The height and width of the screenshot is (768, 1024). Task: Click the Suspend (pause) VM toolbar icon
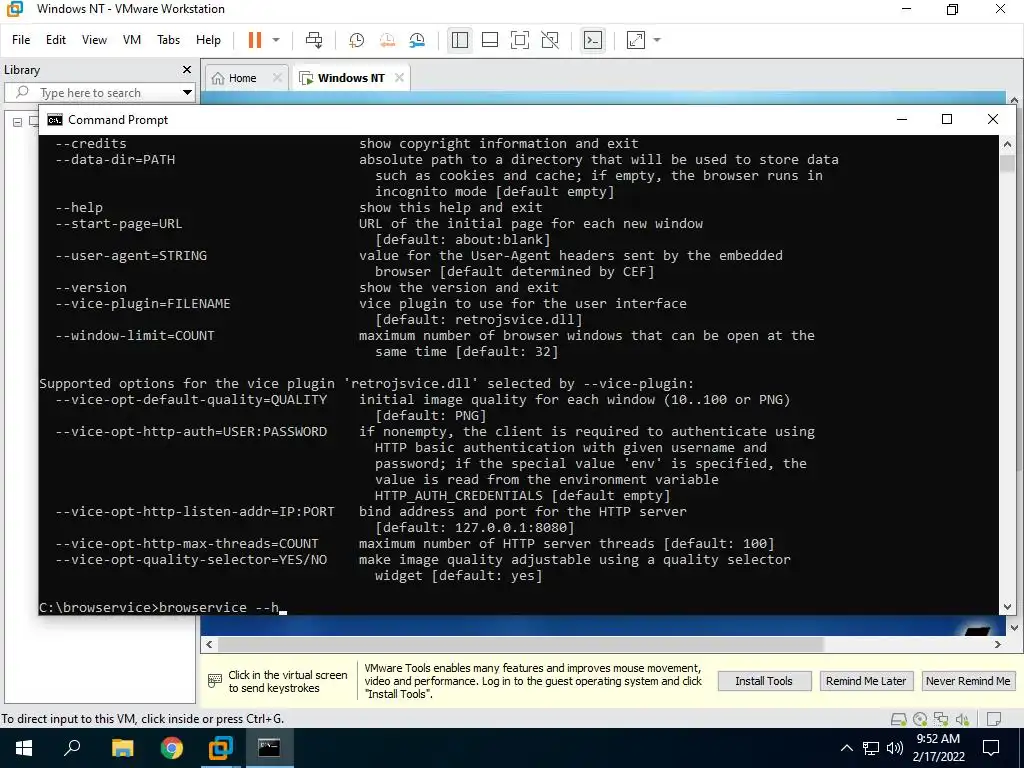pyautogui.click(x=255, y=40)
